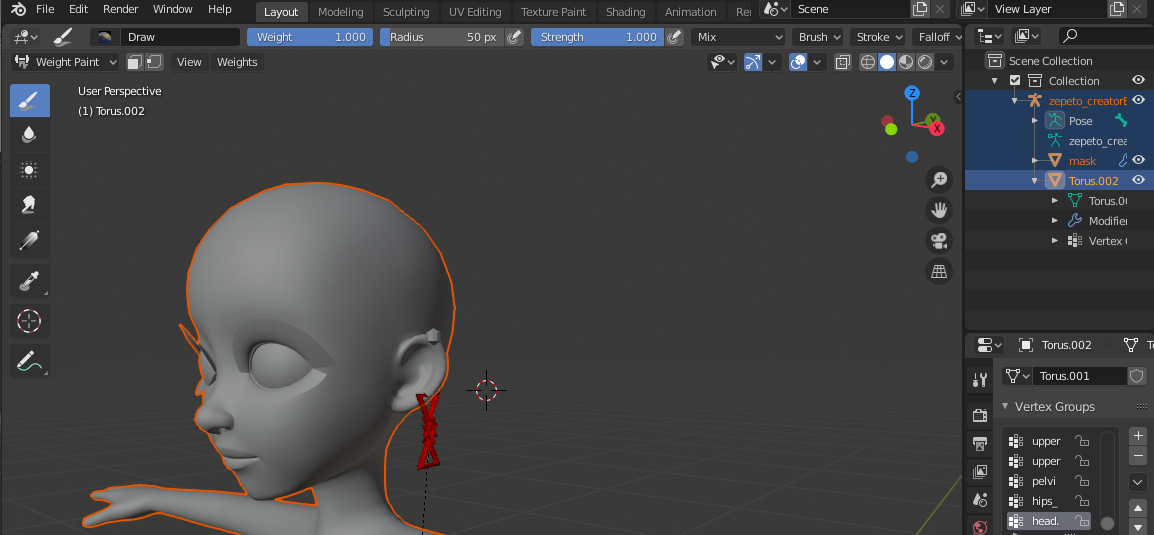1154x535 pixels.
Task: Open shading options dropdown arrow
Action: pos(944,62)
